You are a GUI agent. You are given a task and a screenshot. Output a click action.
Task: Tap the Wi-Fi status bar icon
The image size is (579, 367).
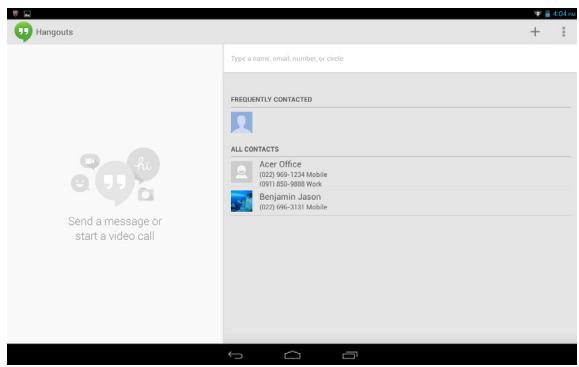pyautogui.click(x=538, y=14)
